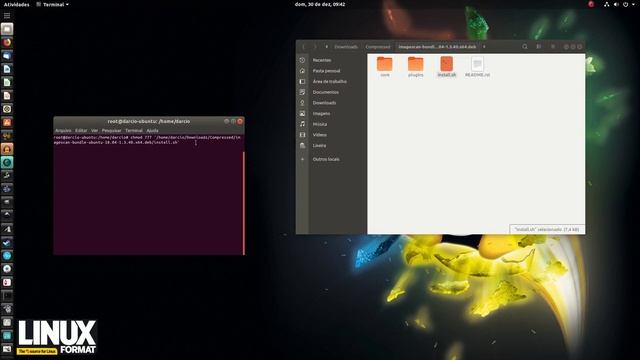Click the search icon in file manager
This screenshot has height=360, width=640.
pos(525,47)
